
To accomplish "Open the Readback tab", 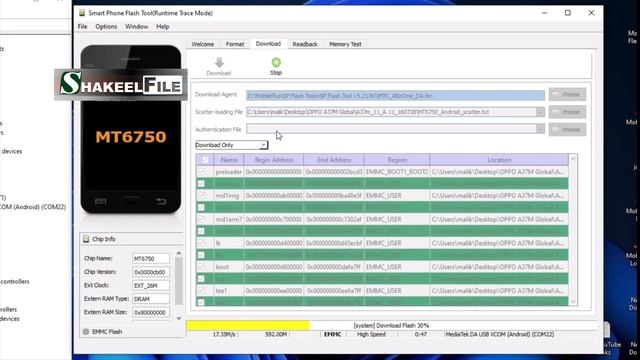I will [305, 44].
